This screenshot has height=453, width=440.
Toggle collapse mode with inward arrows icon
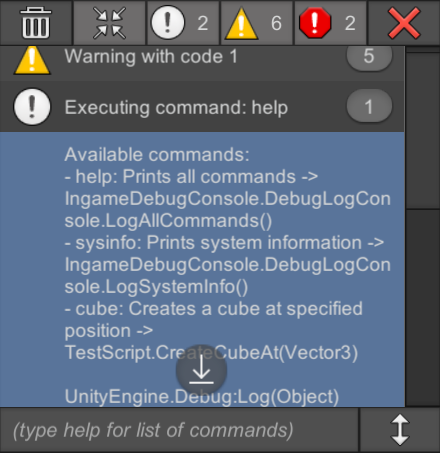pos(109,23)
